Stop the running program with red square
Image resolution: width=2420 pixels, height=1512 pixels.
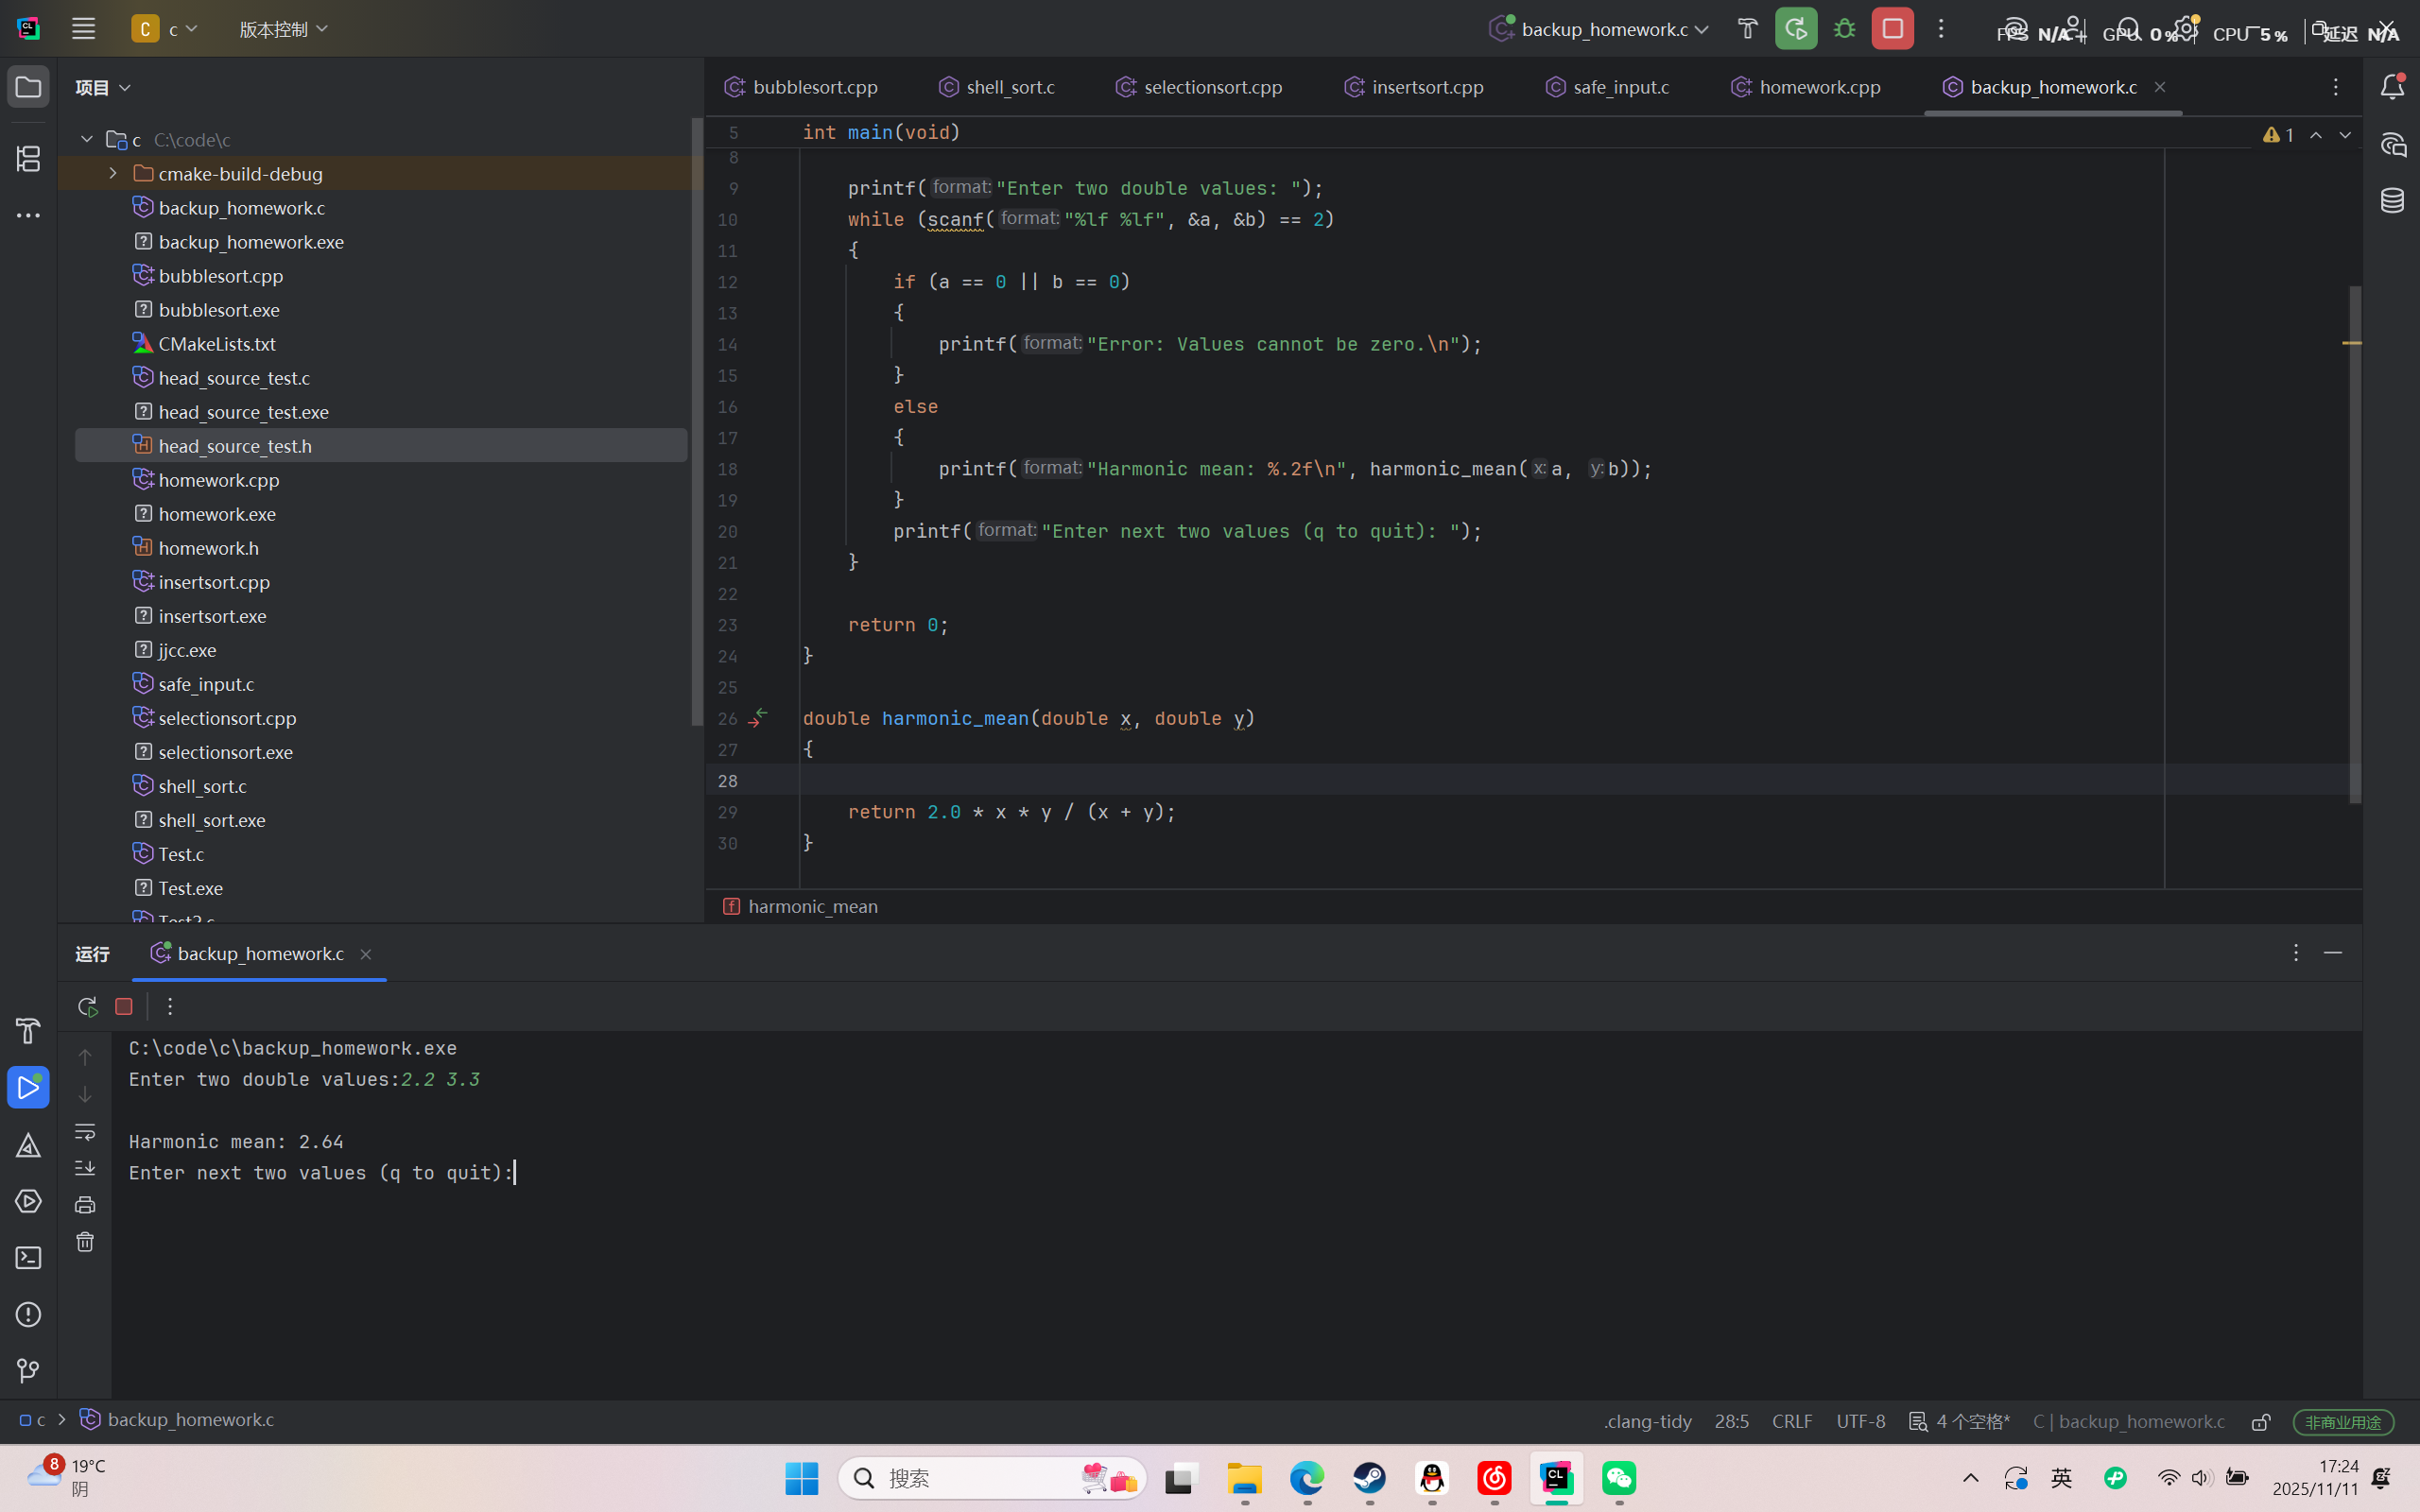tap(1892, 29)
